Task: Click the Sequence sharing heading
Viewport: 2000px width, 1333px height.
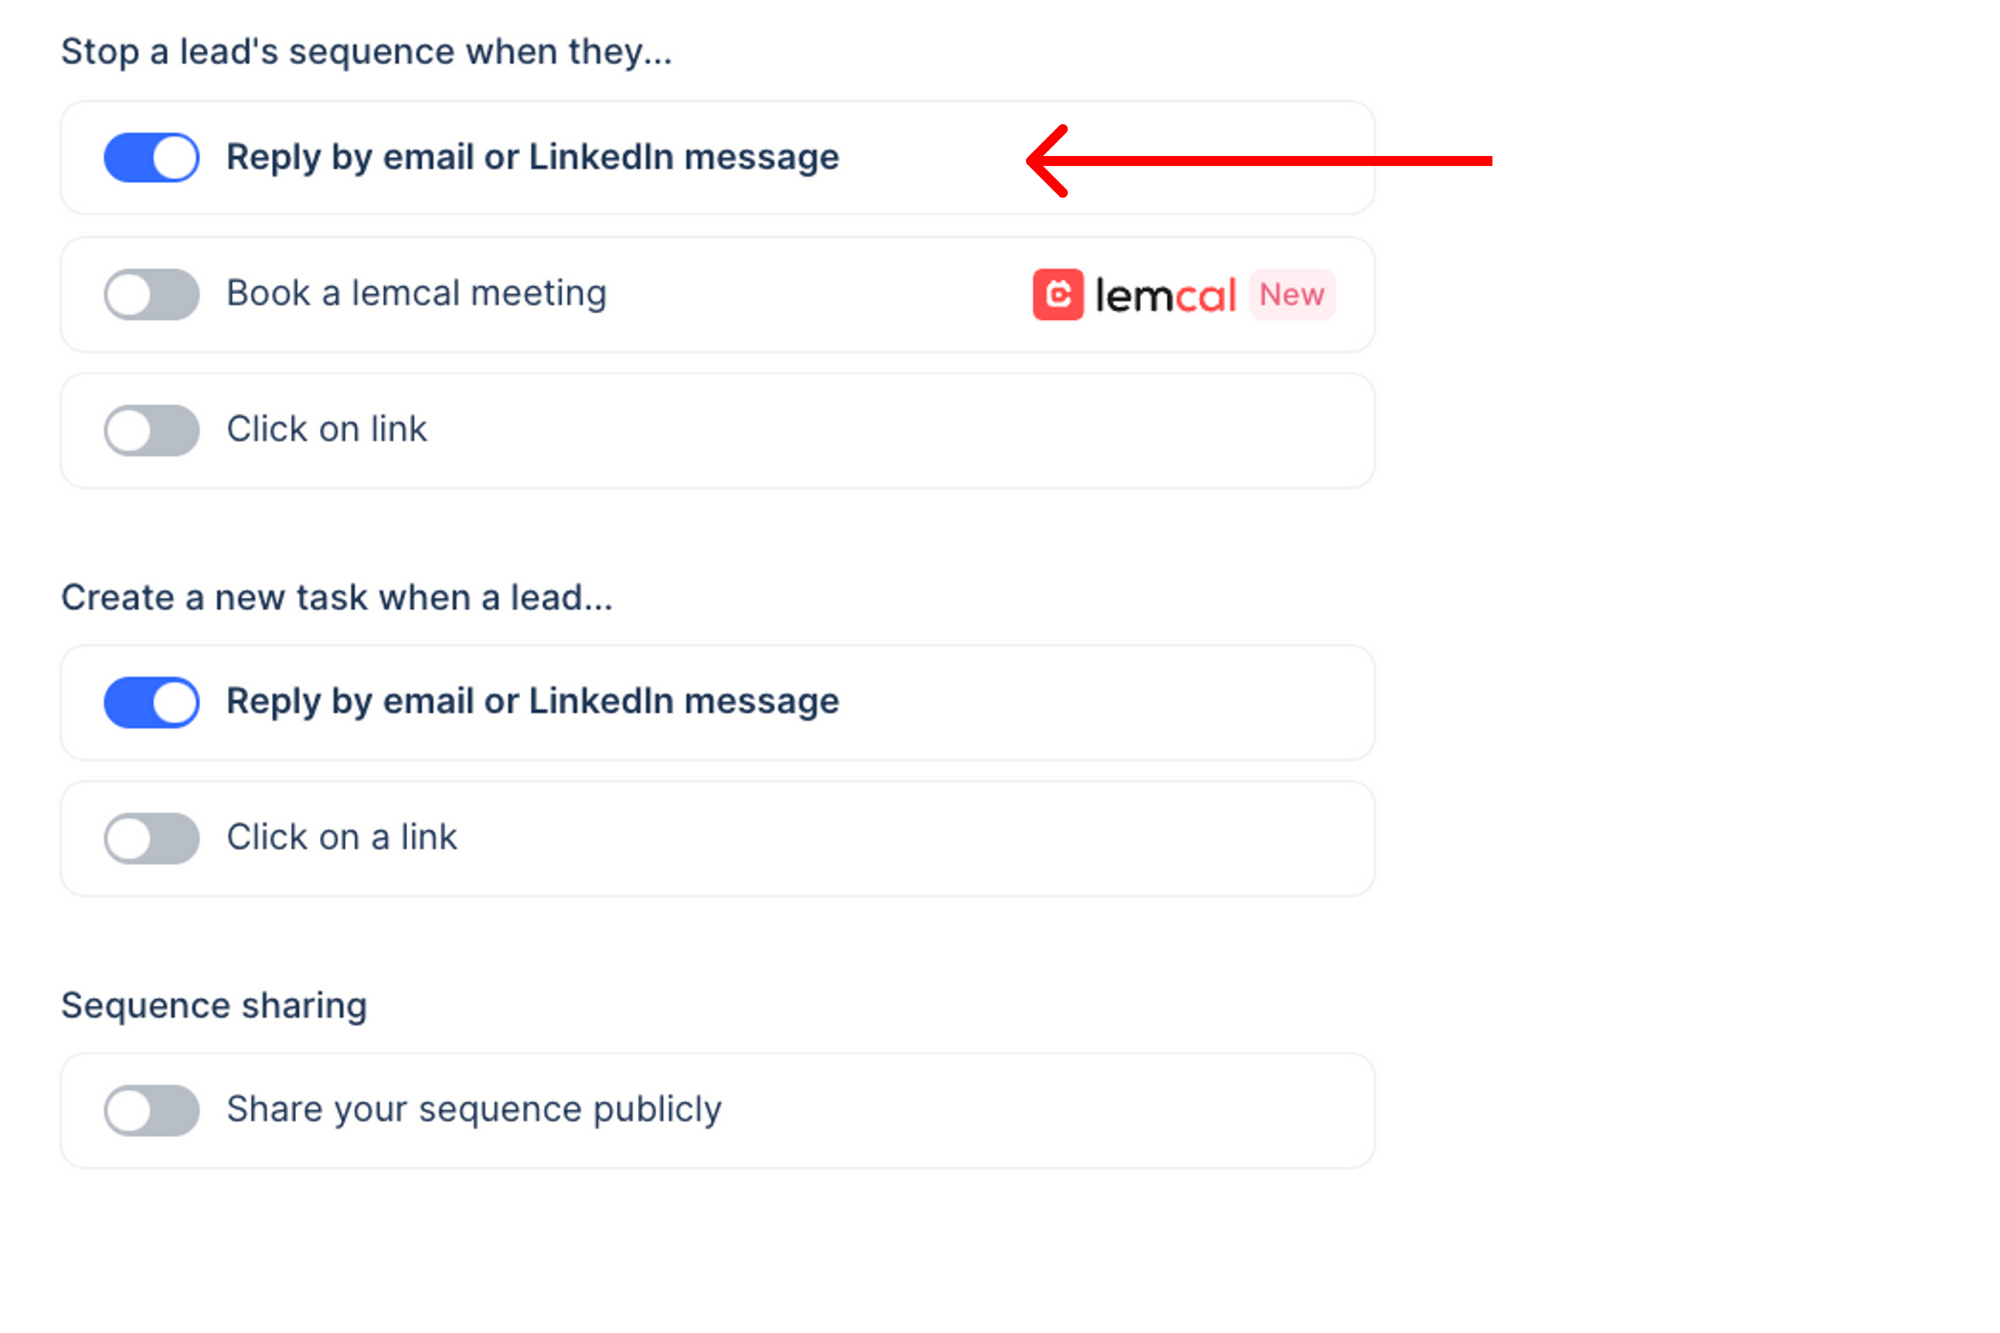Action: 214,1005
